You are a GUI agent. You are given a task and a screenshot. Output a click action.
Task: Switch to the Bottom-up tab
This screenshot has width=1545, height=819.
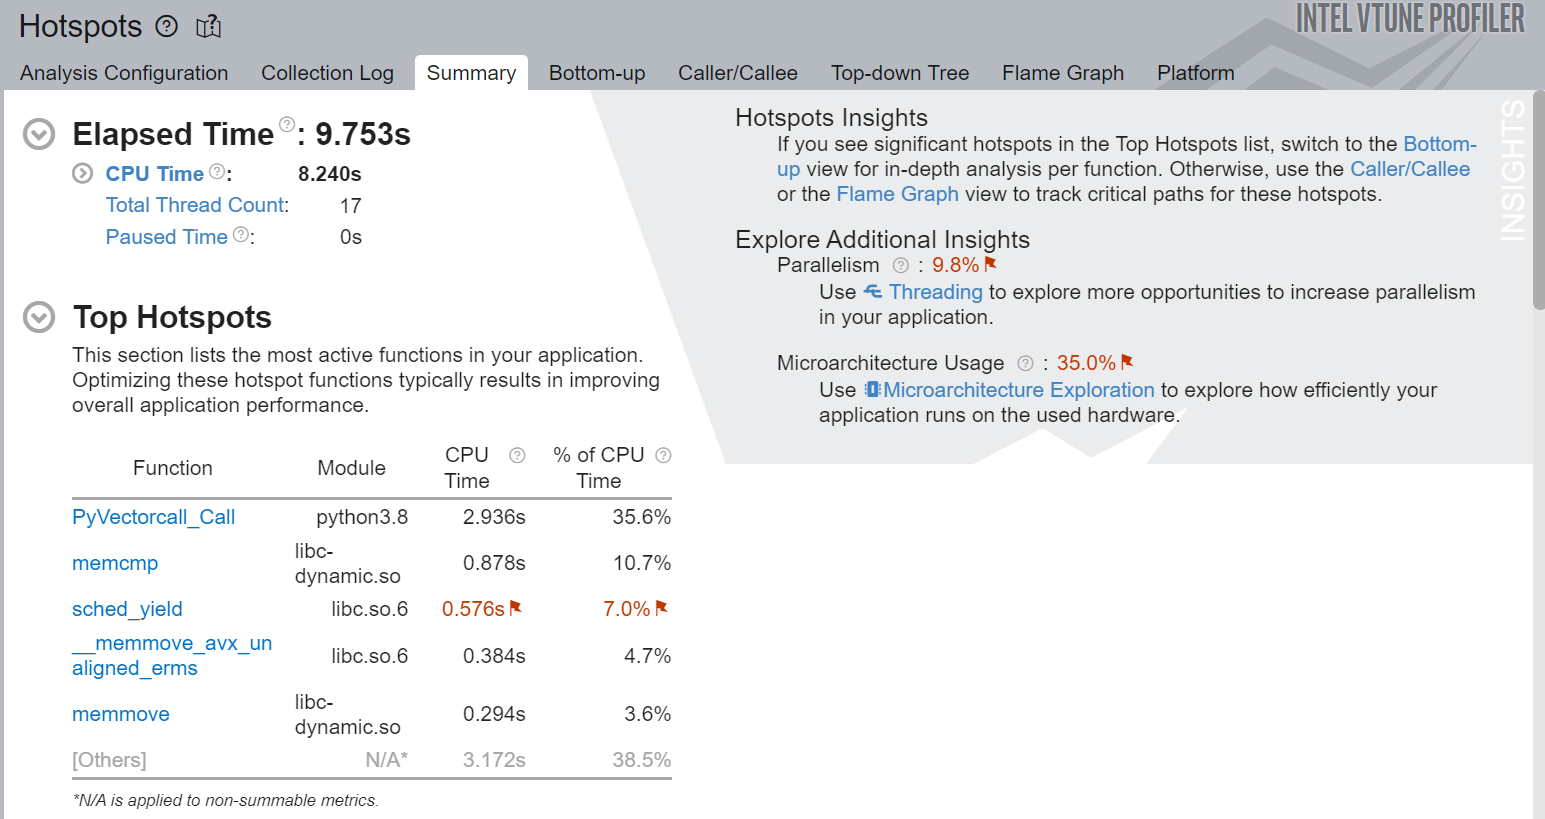(597, 73)
